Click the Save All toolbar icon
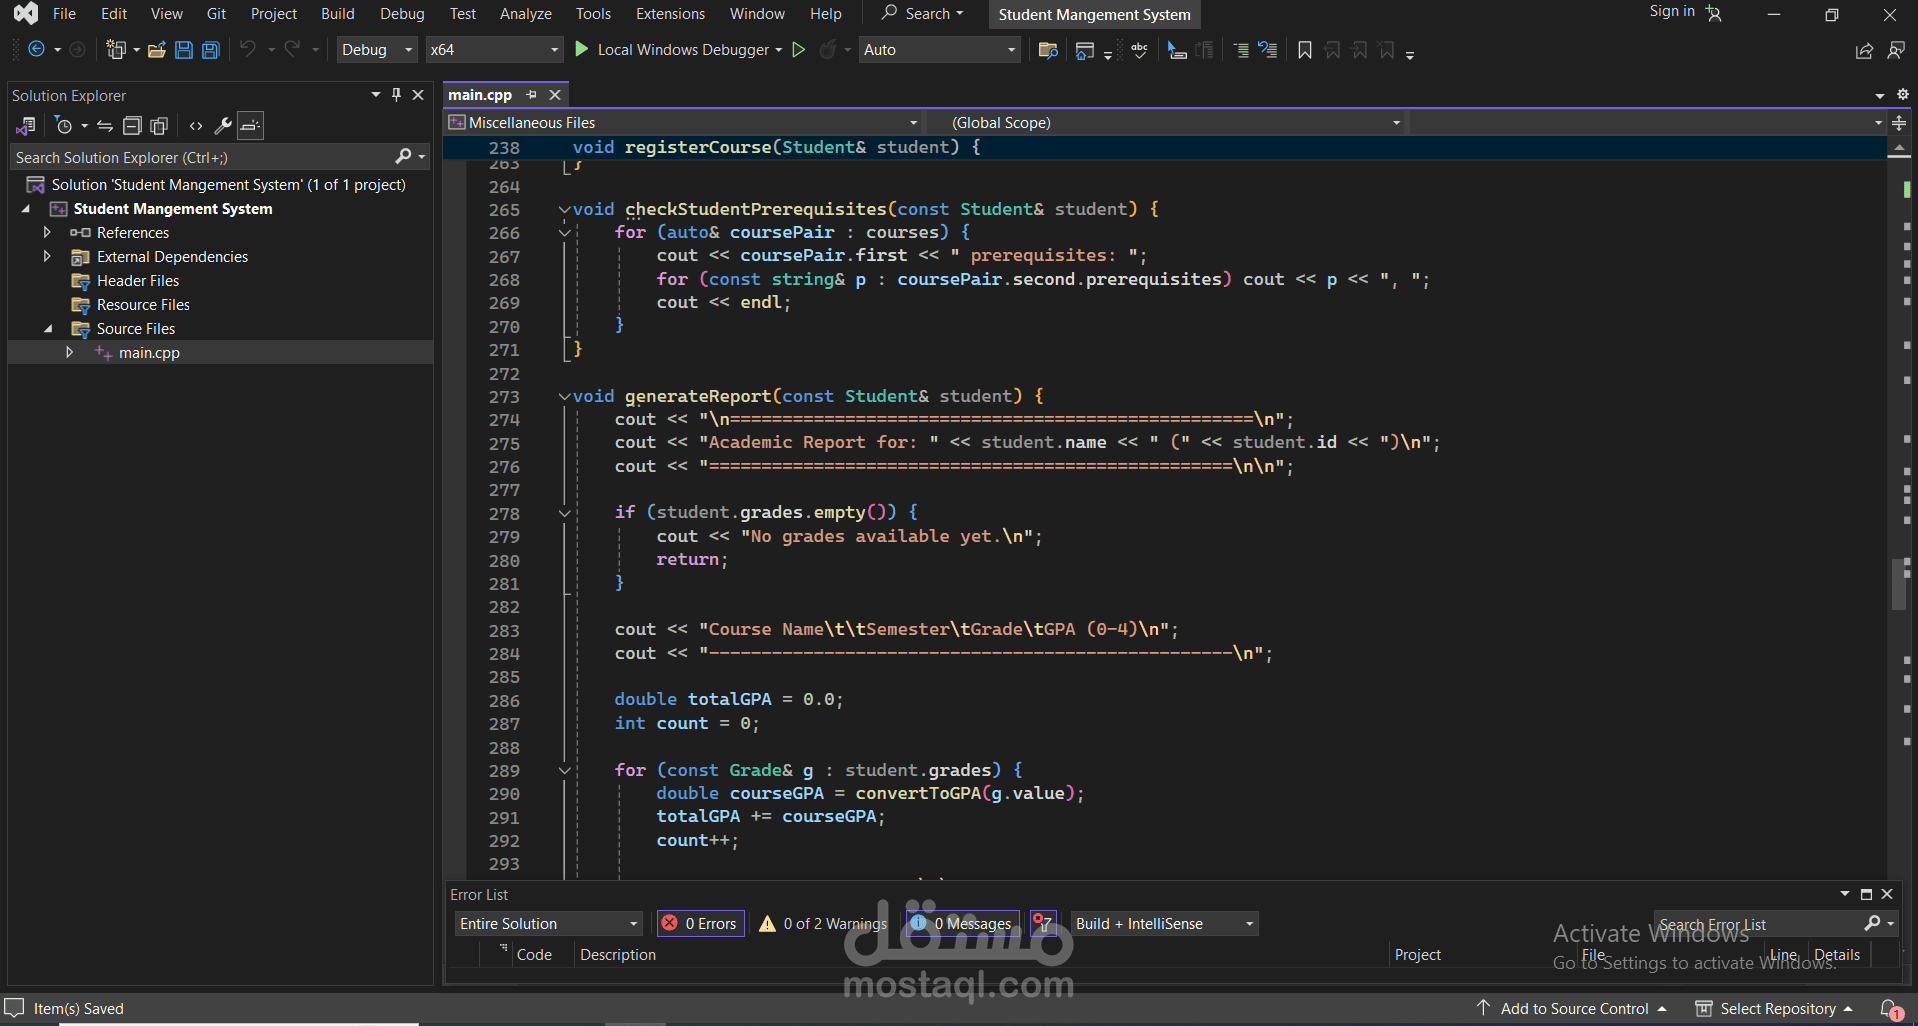1918x1026 pixels. pyautogui.click(x=210, y=50)
